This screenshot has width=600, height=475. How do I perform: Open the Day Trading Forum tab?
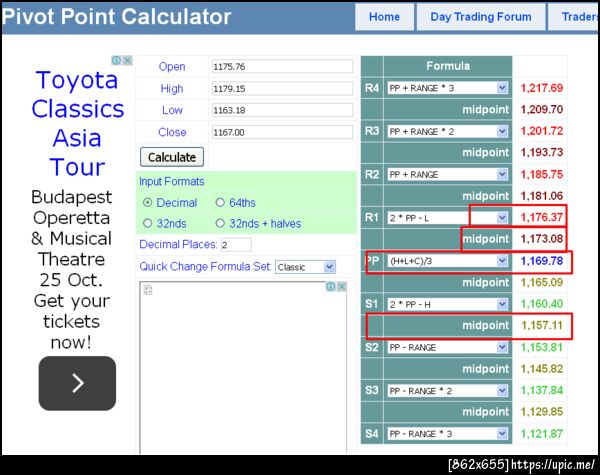click(x=481, y=17)
